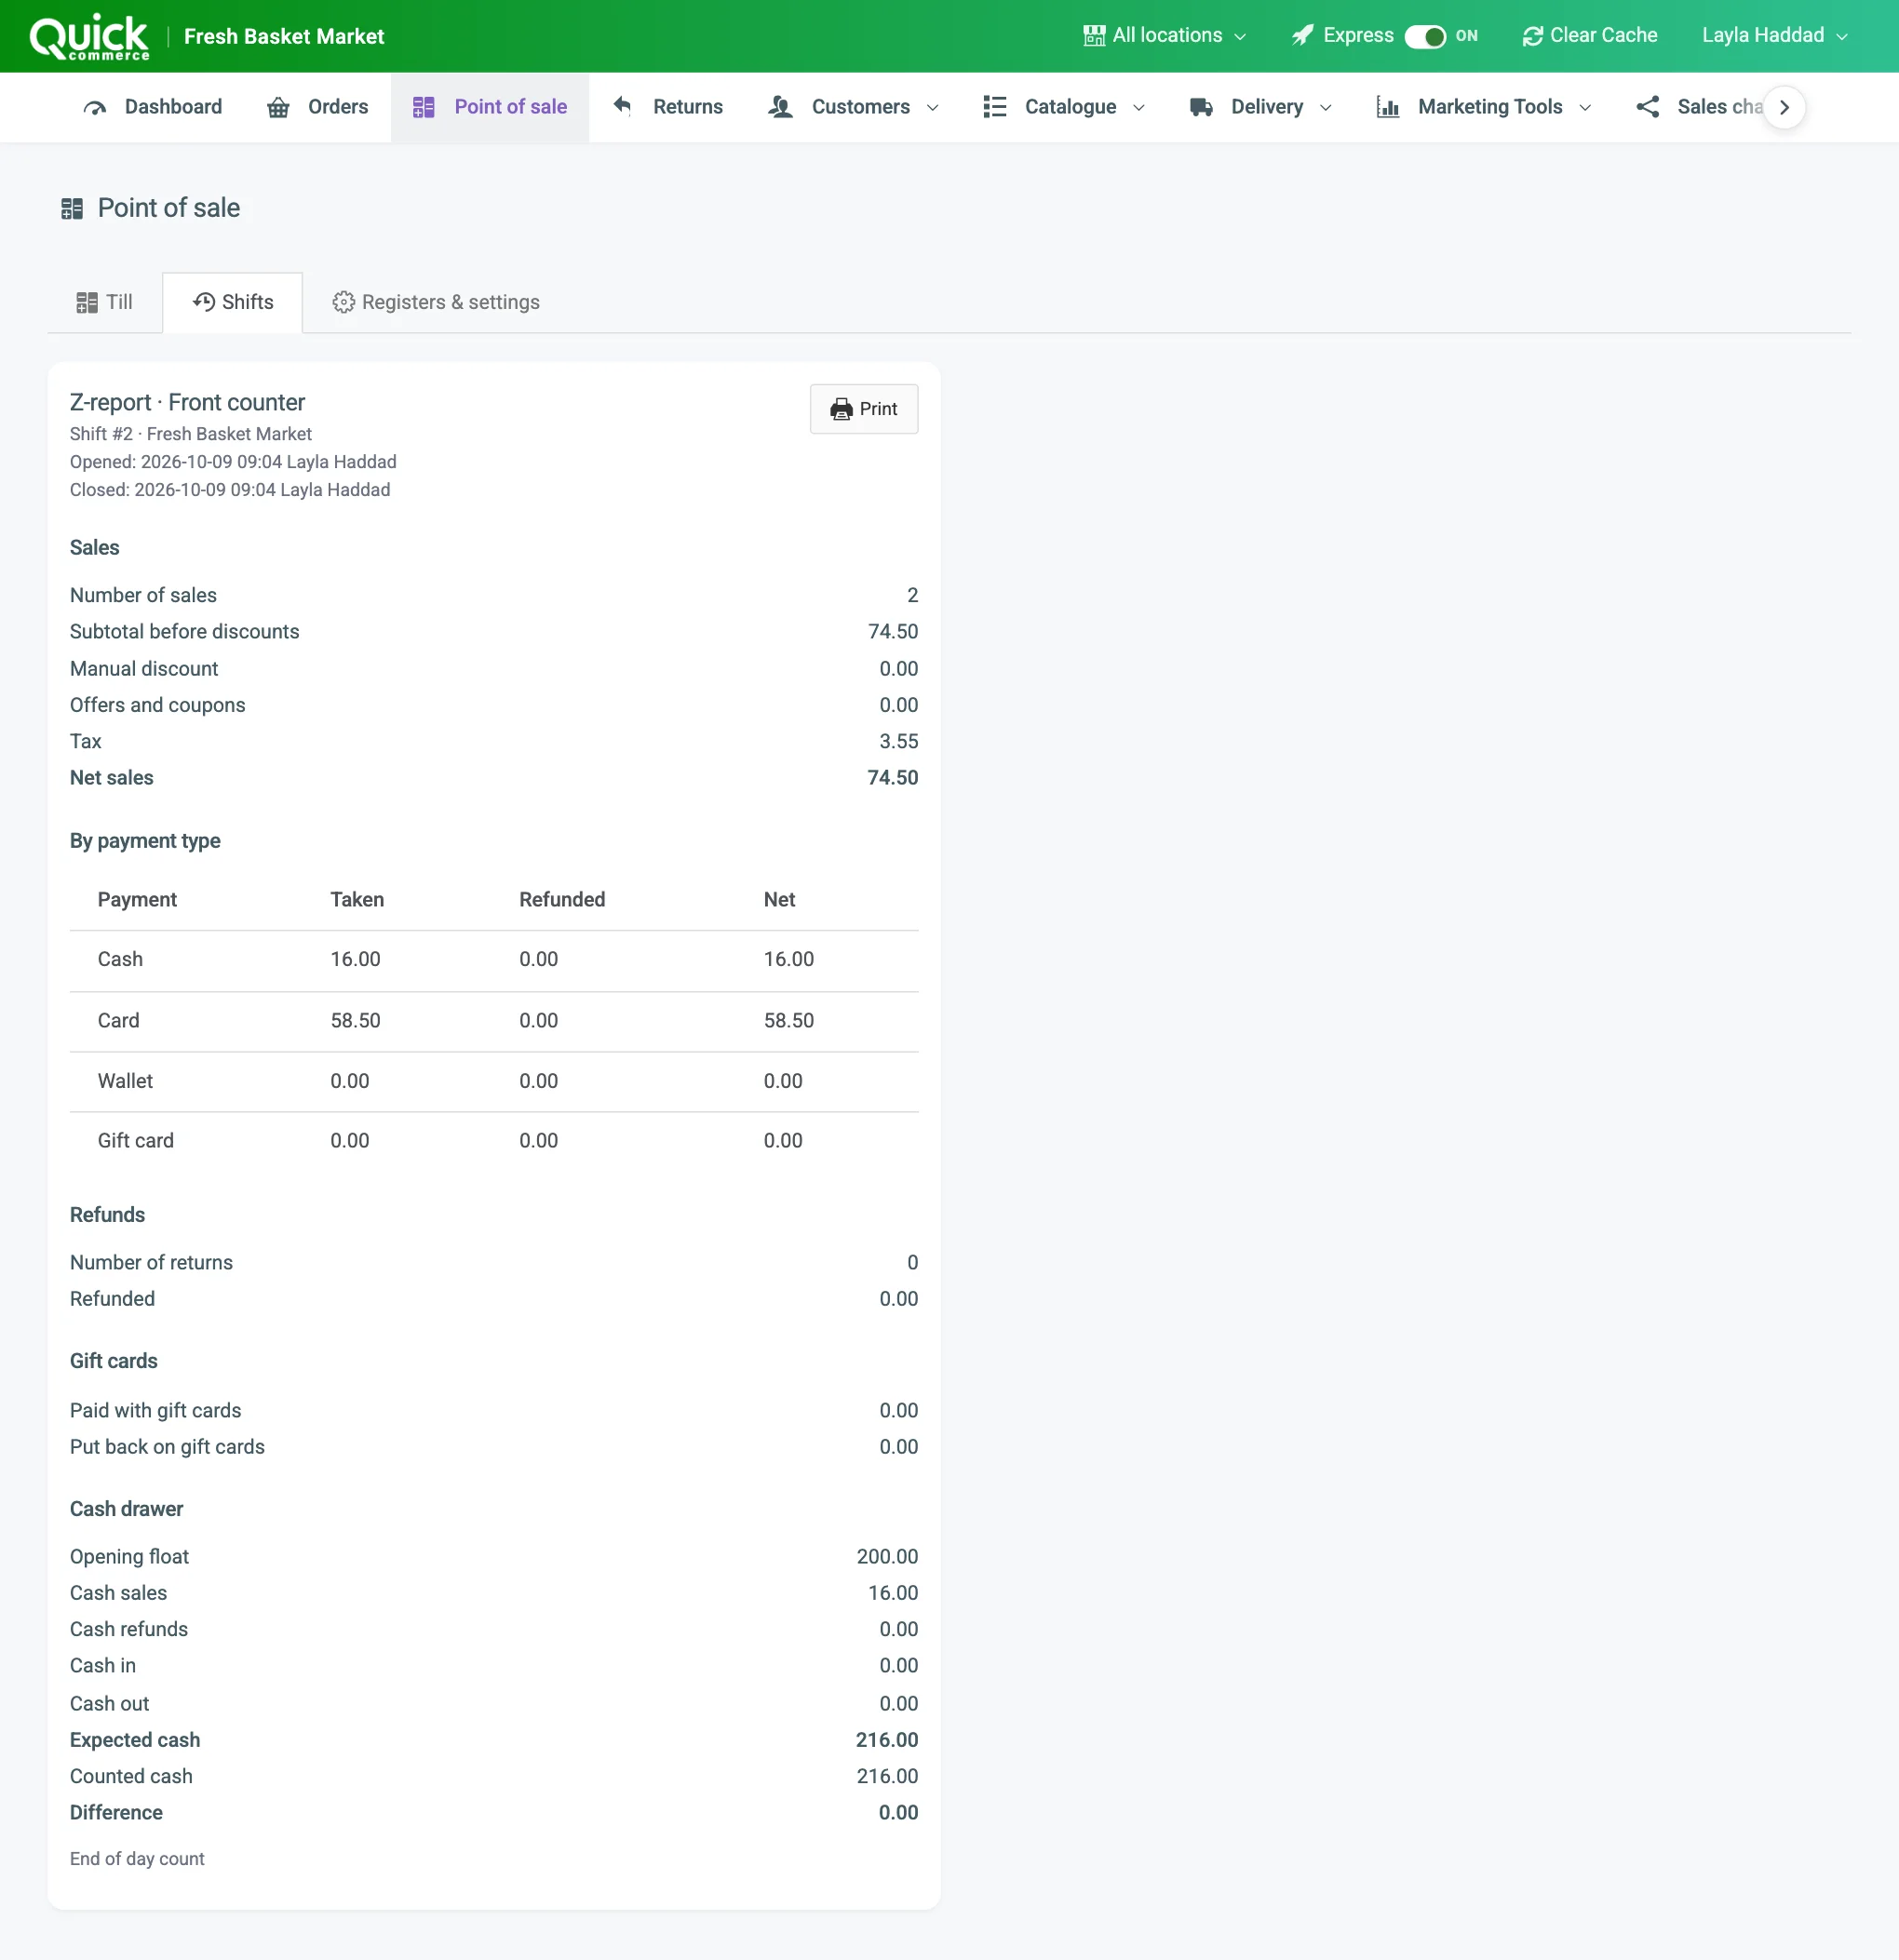1899x1960 pixels.
Task: Click the Returns arrow icon
Action: point(622,106)
